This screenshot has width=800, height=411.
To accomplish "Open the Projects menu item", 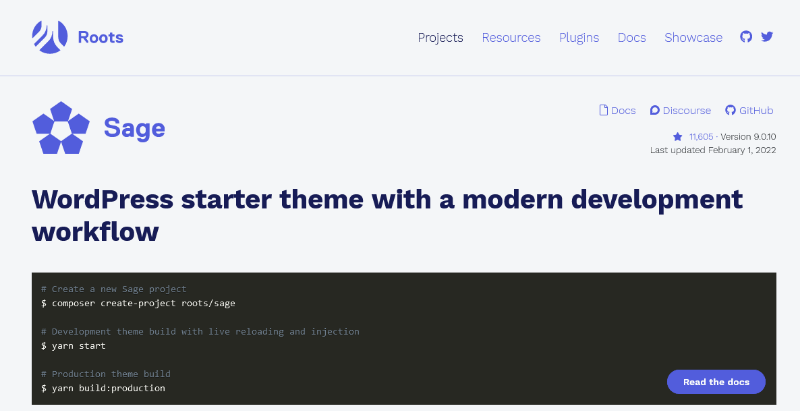I will 440,38.
